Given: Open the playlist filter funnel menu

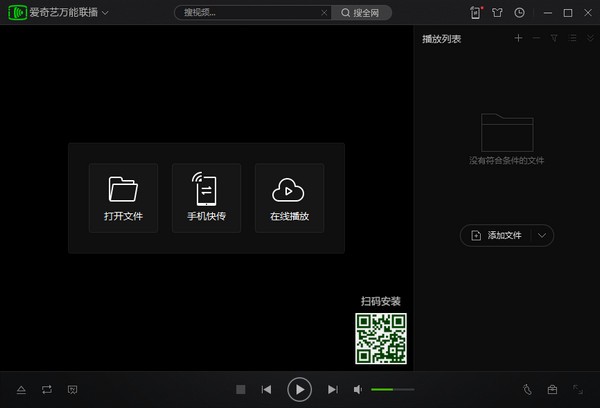Looking at the screenshot, I should coord(554,38).
